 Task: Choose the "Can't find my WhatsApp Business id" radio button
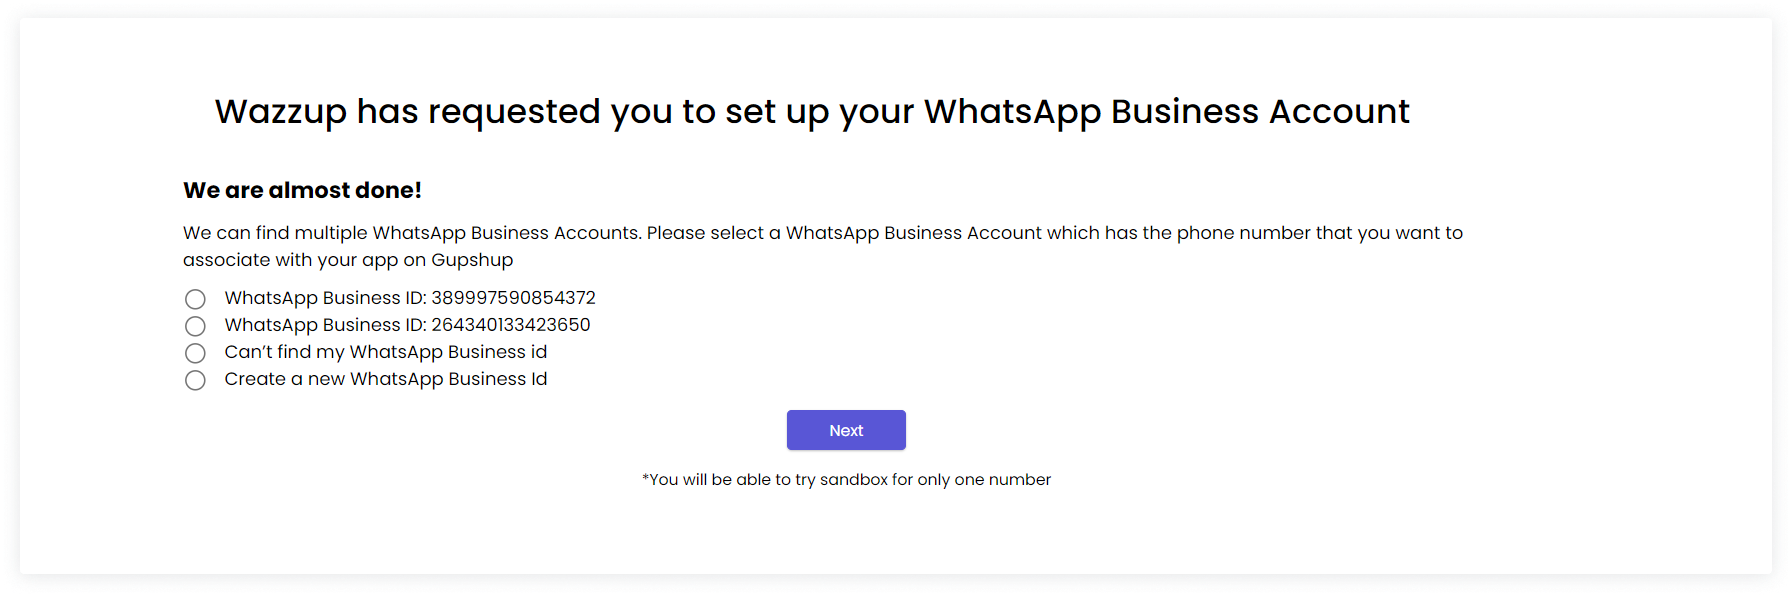click(x=195, y=353)
